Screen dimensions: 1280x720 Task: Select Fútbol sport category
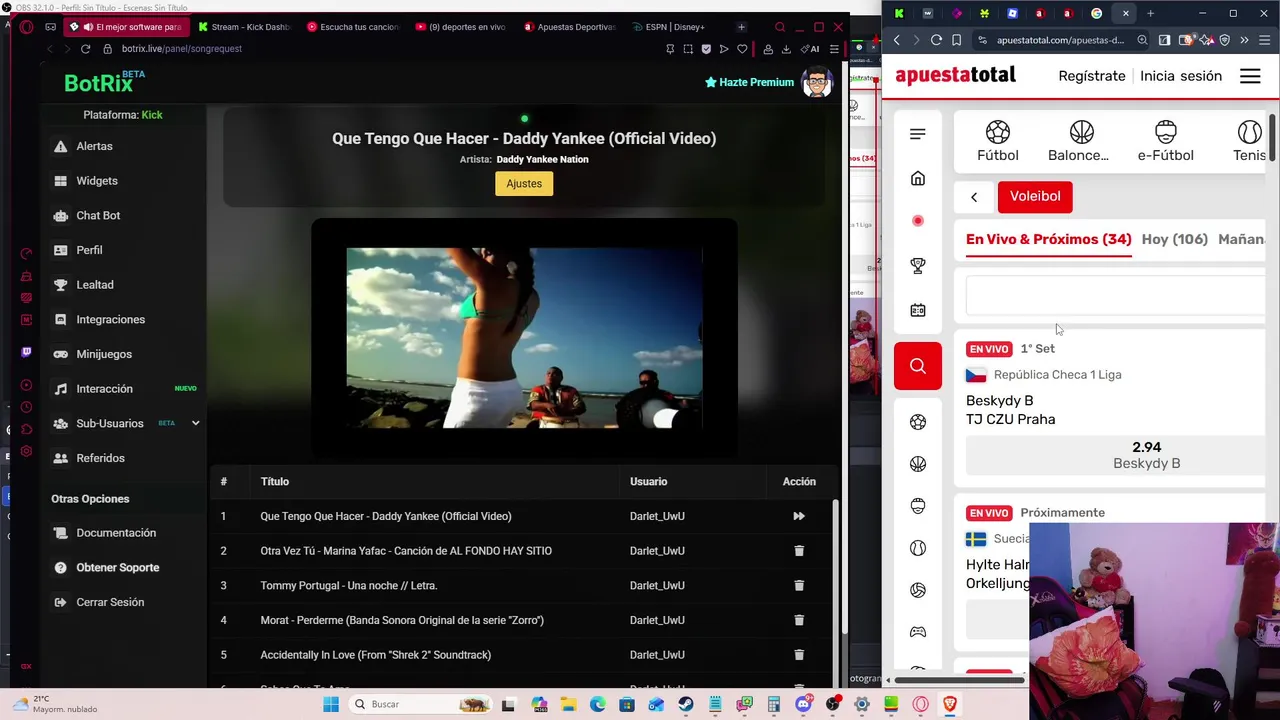click(x=998, y=142)
